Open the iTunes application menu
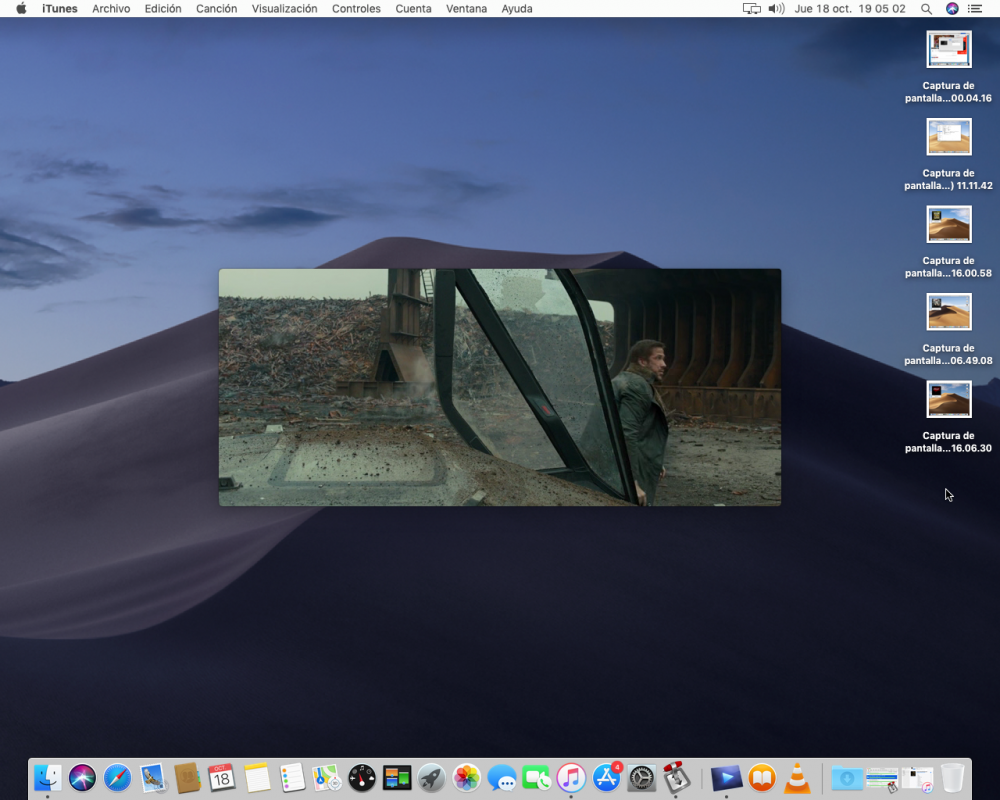Screen dimensions: 1000x800 [59, 8]
